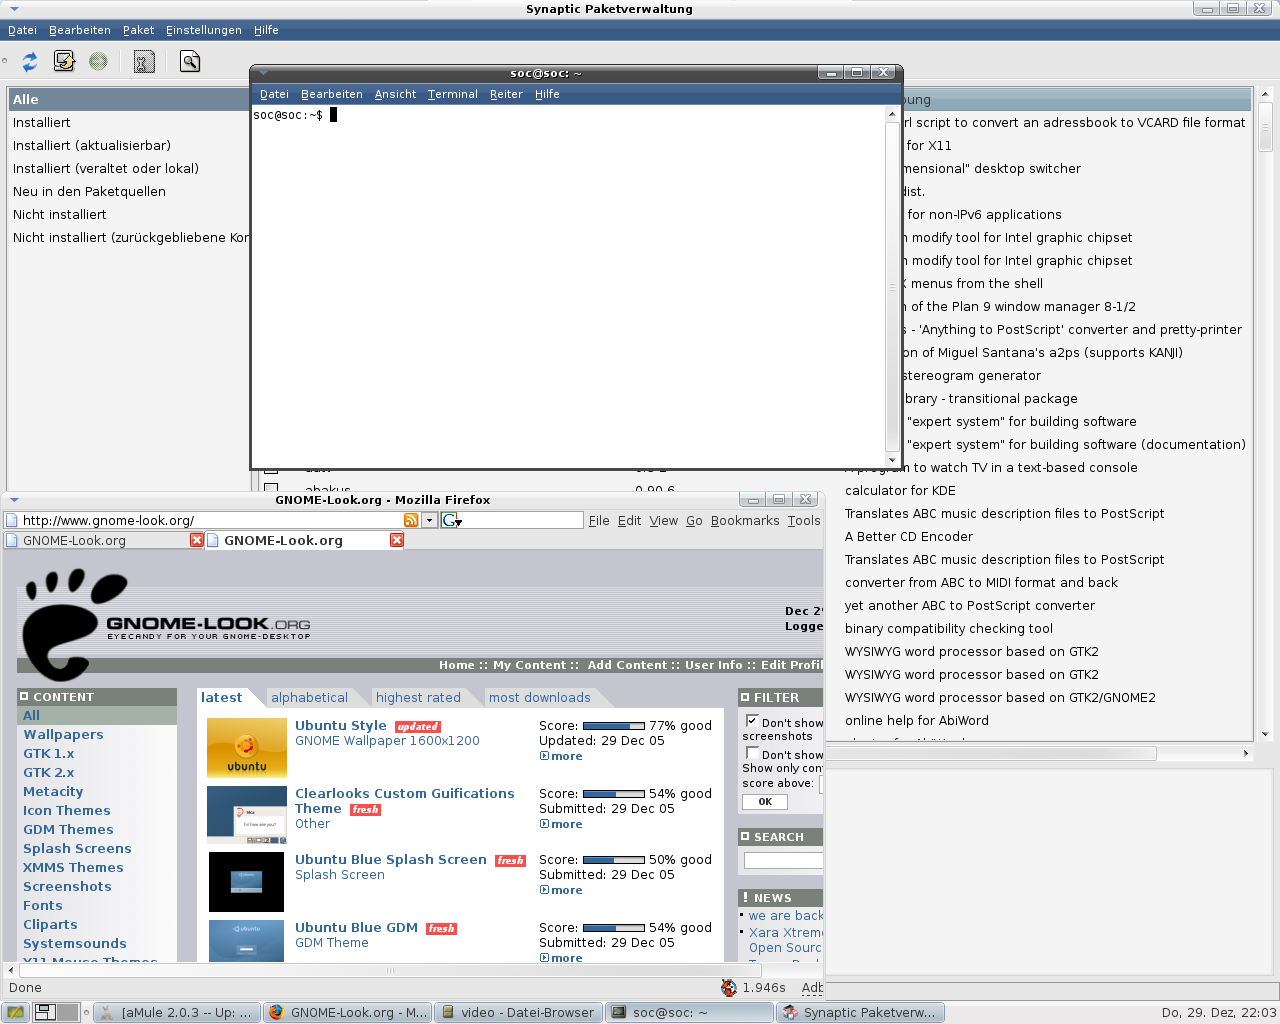Close the active GNOME-Look.org tab
This screenshot has height=1024, width=1280.
click(397, 540)
